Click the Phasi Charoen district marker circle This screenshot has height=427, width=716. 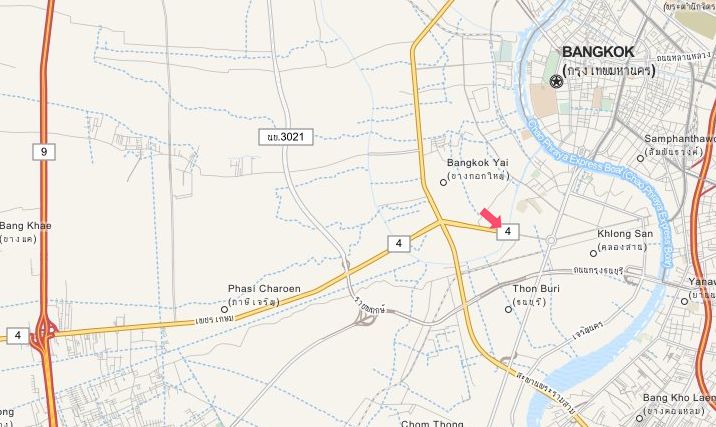[x=224, y=309]
